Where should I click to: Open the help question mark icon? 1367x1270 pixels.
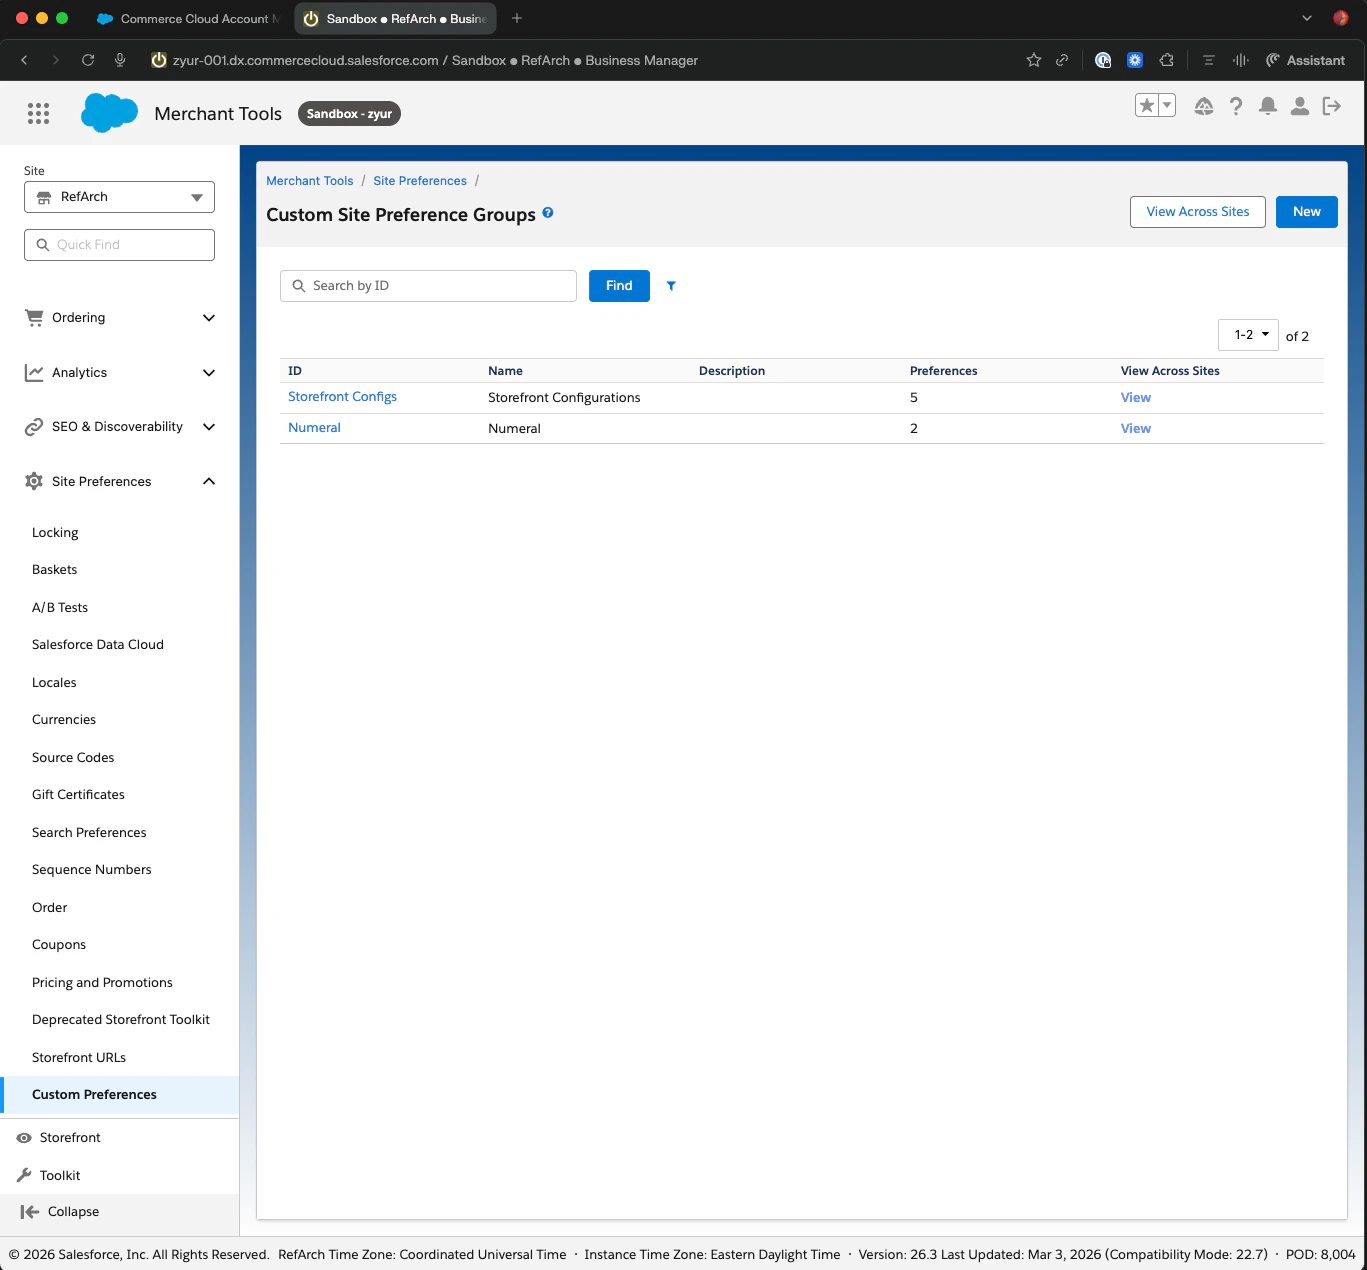[x=1236, y=106]
